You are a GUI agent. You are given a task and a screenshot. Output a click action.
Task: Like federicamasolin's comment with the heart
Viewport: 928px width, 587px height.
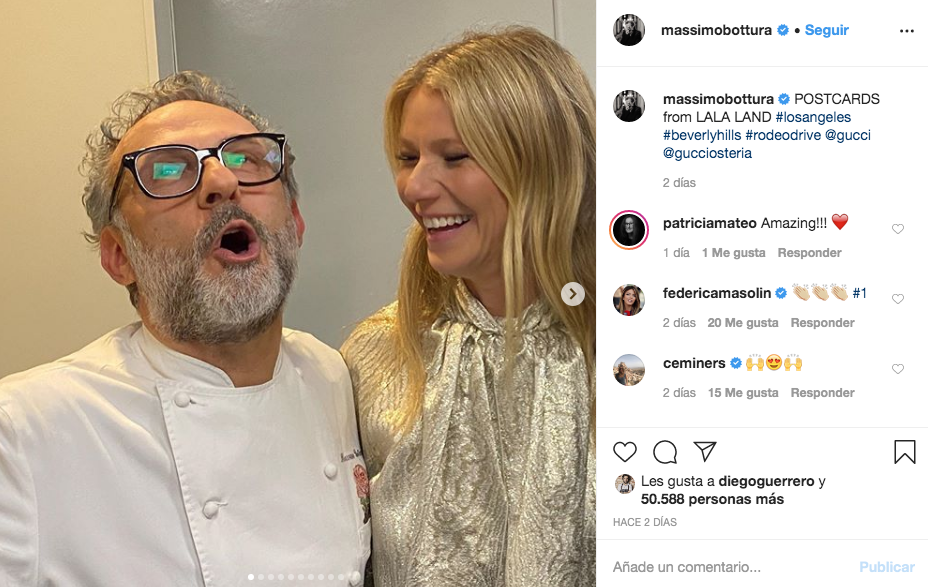coord(897,299)
